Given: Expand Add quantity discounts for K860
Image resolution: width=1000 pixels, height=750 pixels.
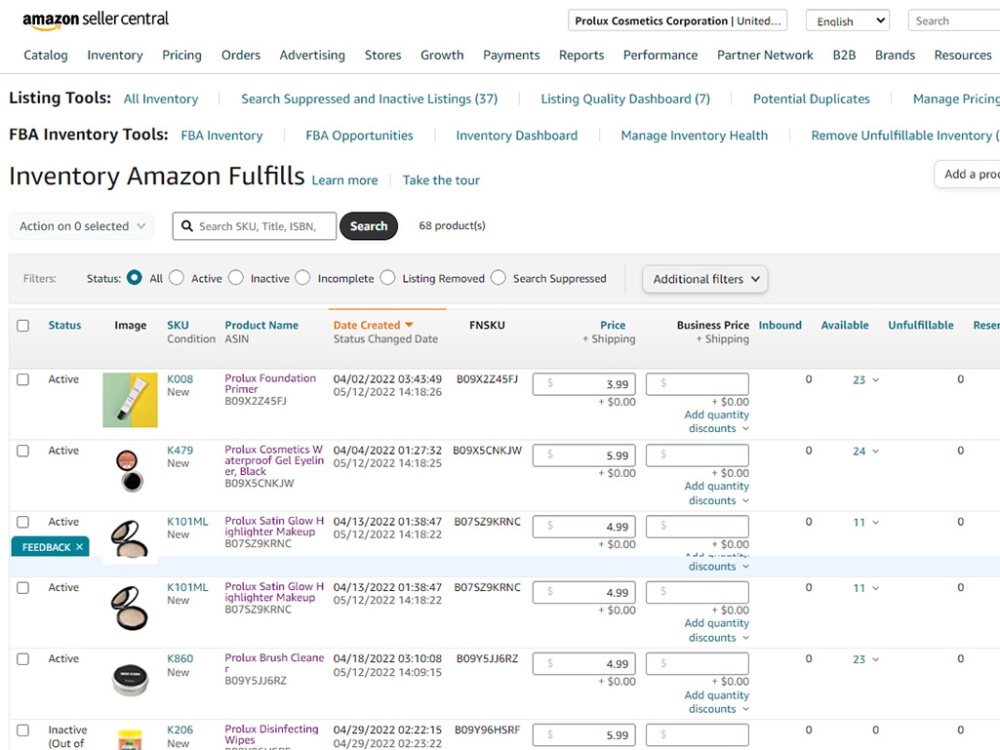Looking at the screenshot, I should 717,702.
